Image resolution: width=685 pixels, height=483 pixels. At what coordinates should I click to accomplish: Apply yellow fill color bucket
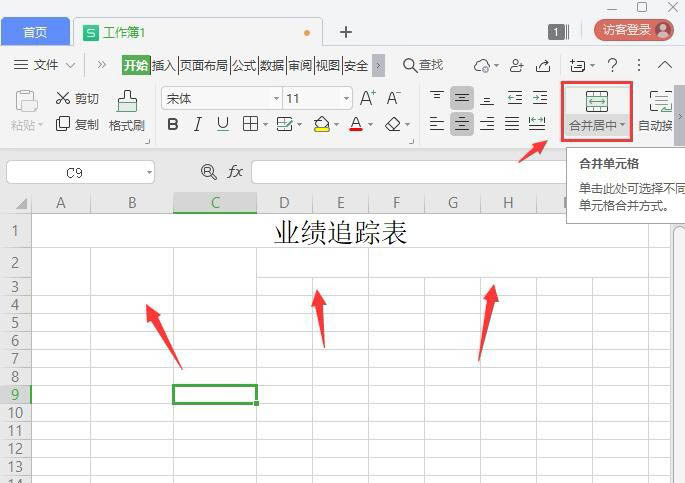coord(322,124)
